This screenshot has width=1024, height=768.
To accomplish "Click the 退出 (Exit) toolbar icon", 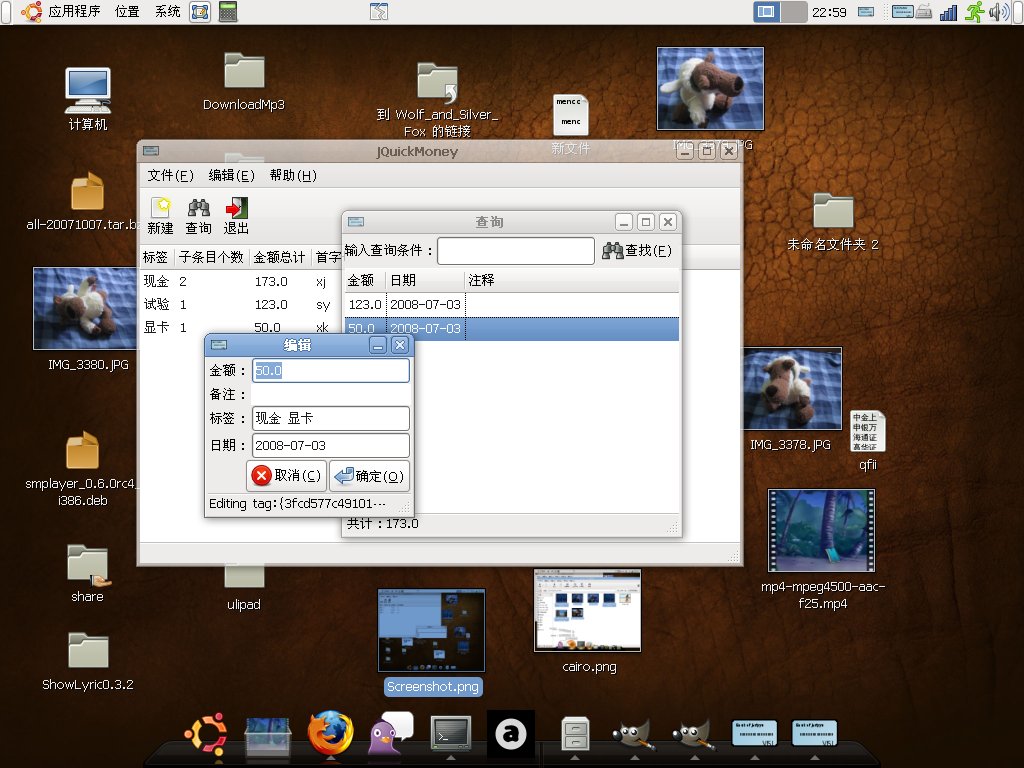I will 236,216.
